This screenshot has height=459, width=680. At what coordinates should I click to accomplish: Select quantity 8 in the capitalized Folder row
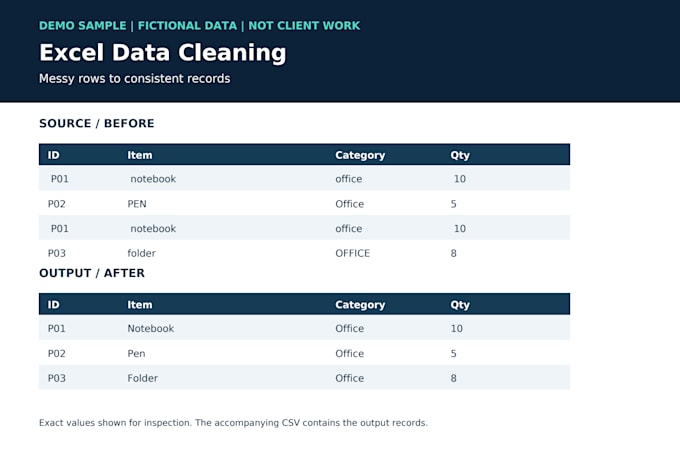click(x=453, y=378)
